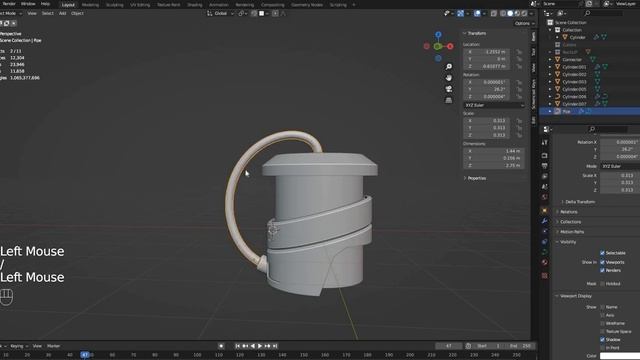Click current frame marker 47 in timeline
This screenshot has height=360, width=640.
85,355
